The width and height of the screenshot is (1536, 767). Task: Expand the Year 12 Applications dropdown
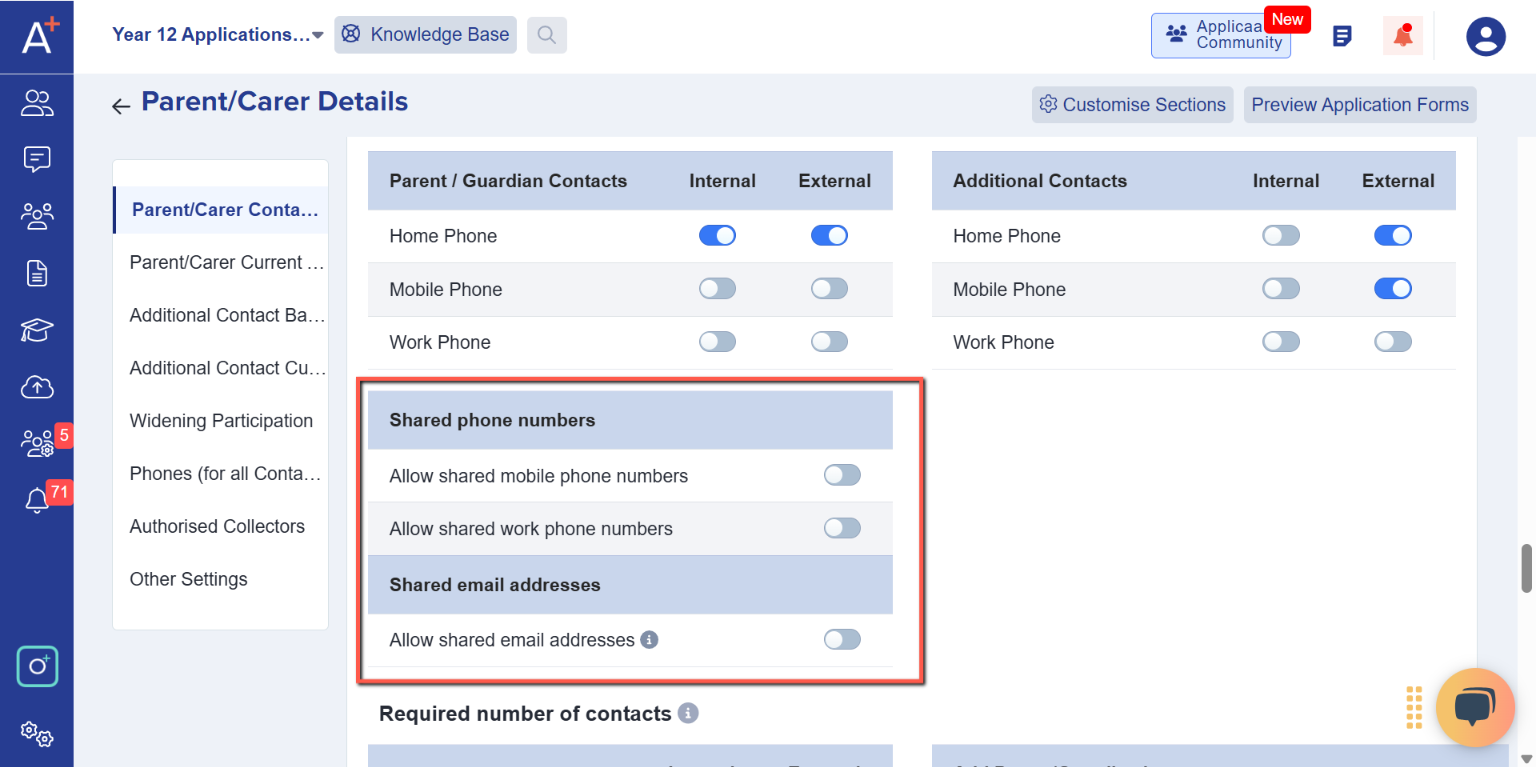218,35
